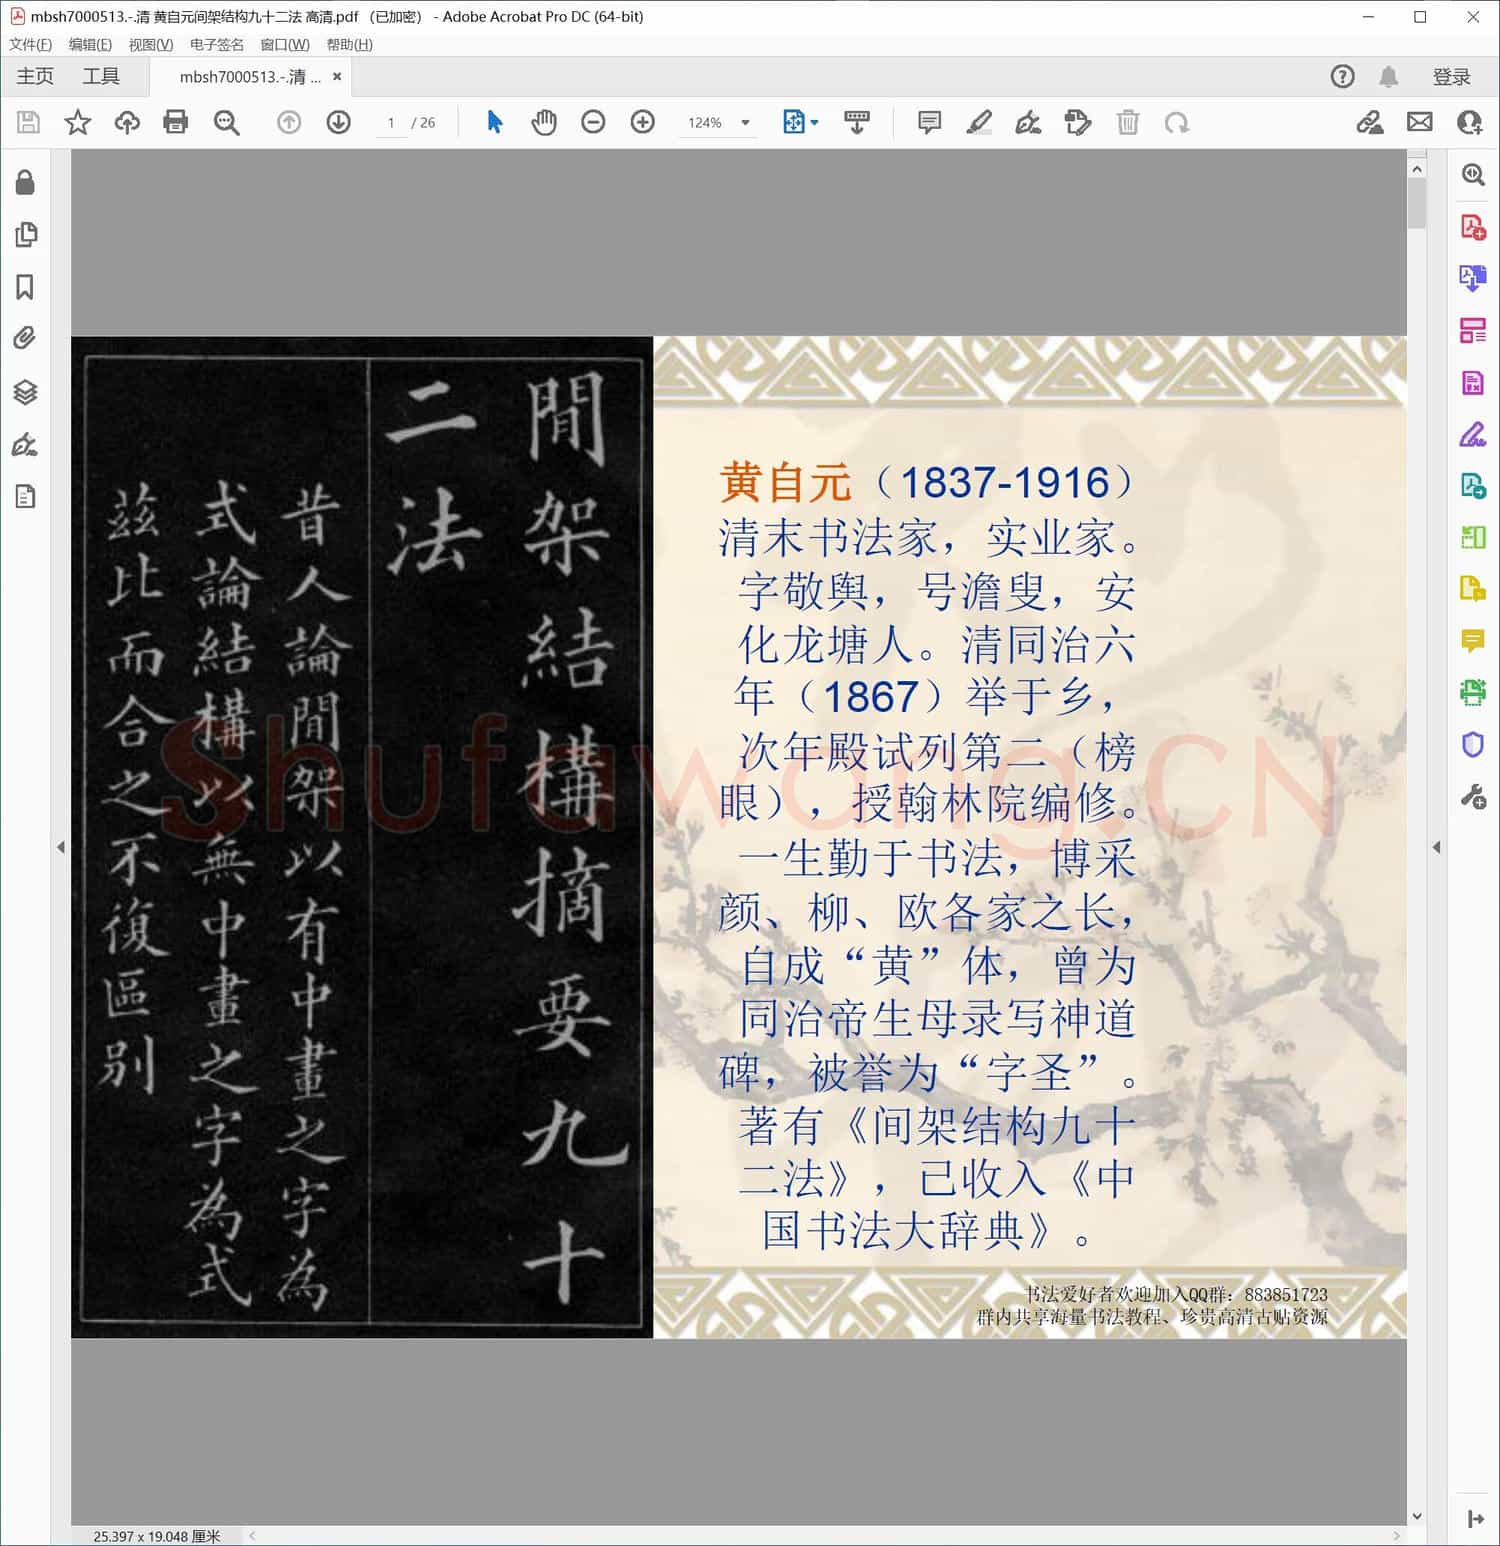The height and width of the screenshot is (1546, 1500).
Task: Switch to the 工具 tab
Action: click(100, 76)
